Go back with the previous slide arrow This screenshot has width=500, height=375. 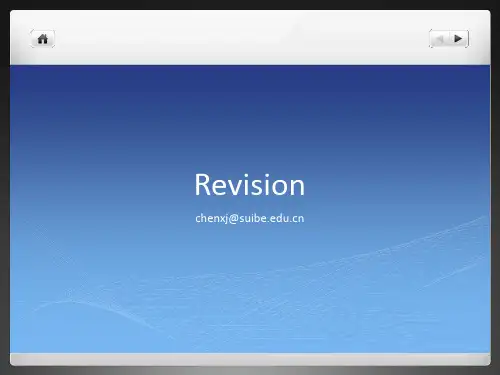click(x=439, y=39)
